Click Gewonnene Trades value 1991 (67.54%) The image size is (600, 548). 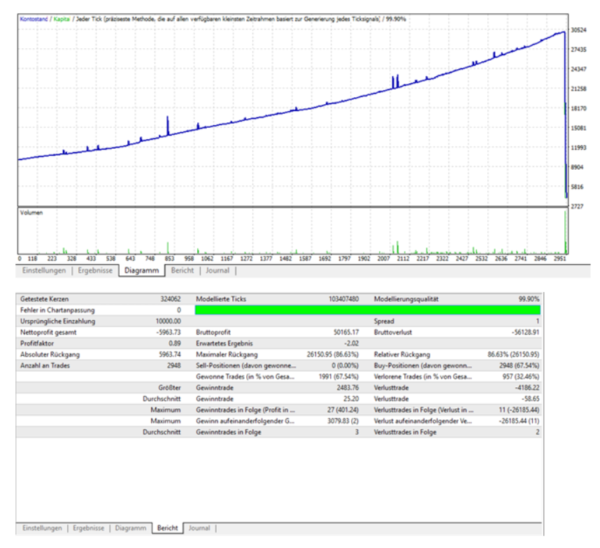(339, 377)
